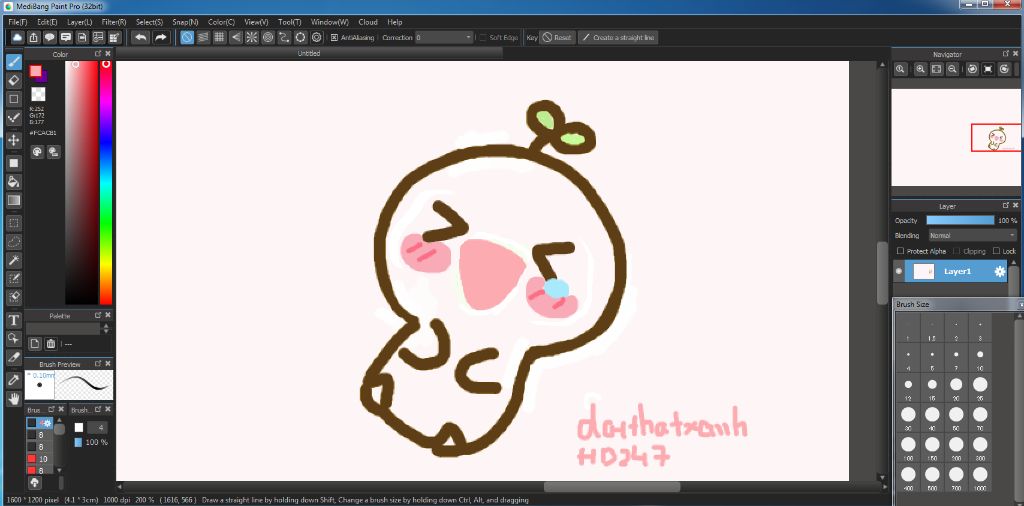
Task: Enable the Clipping checkbox
Action: (957, 251)
